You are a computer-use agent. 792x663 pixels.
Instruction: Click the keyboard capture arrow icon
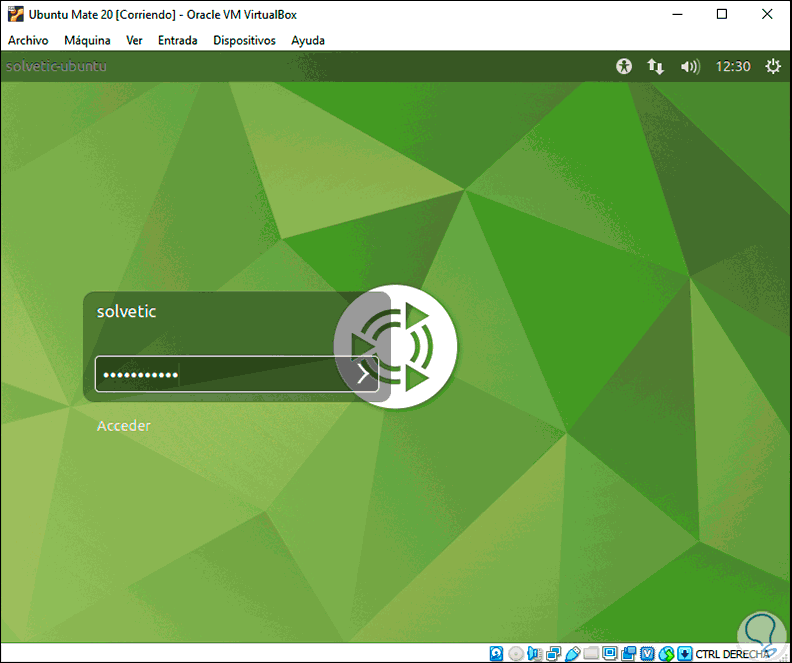tap(685, 654)
